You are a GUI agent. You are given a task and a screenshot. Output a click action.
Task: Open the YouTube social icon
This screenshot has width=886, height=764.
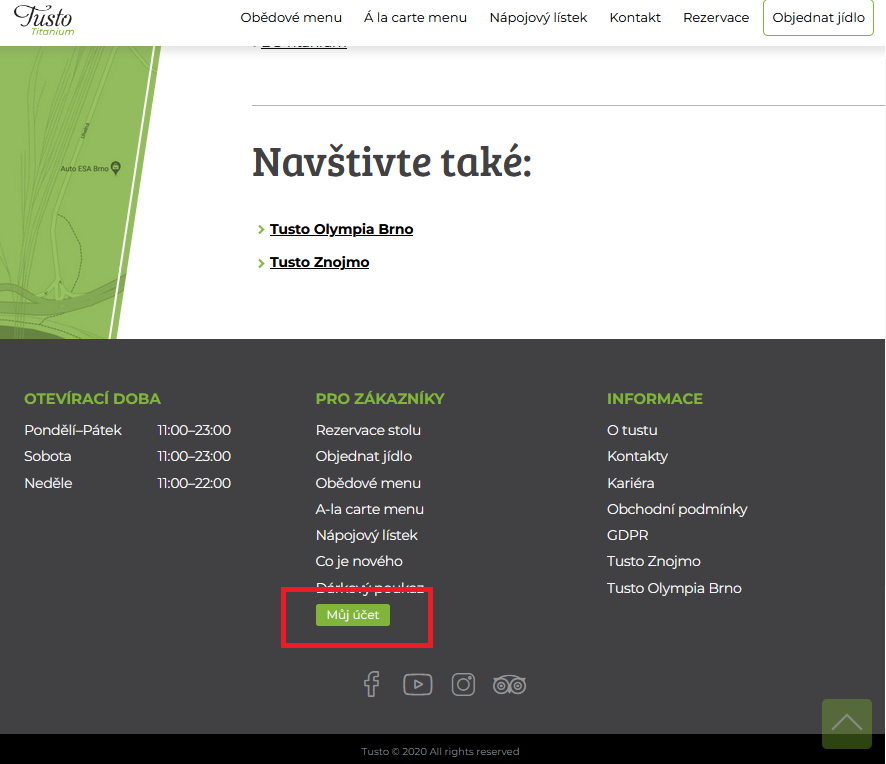pyautogui.click(x=418, y=685)
